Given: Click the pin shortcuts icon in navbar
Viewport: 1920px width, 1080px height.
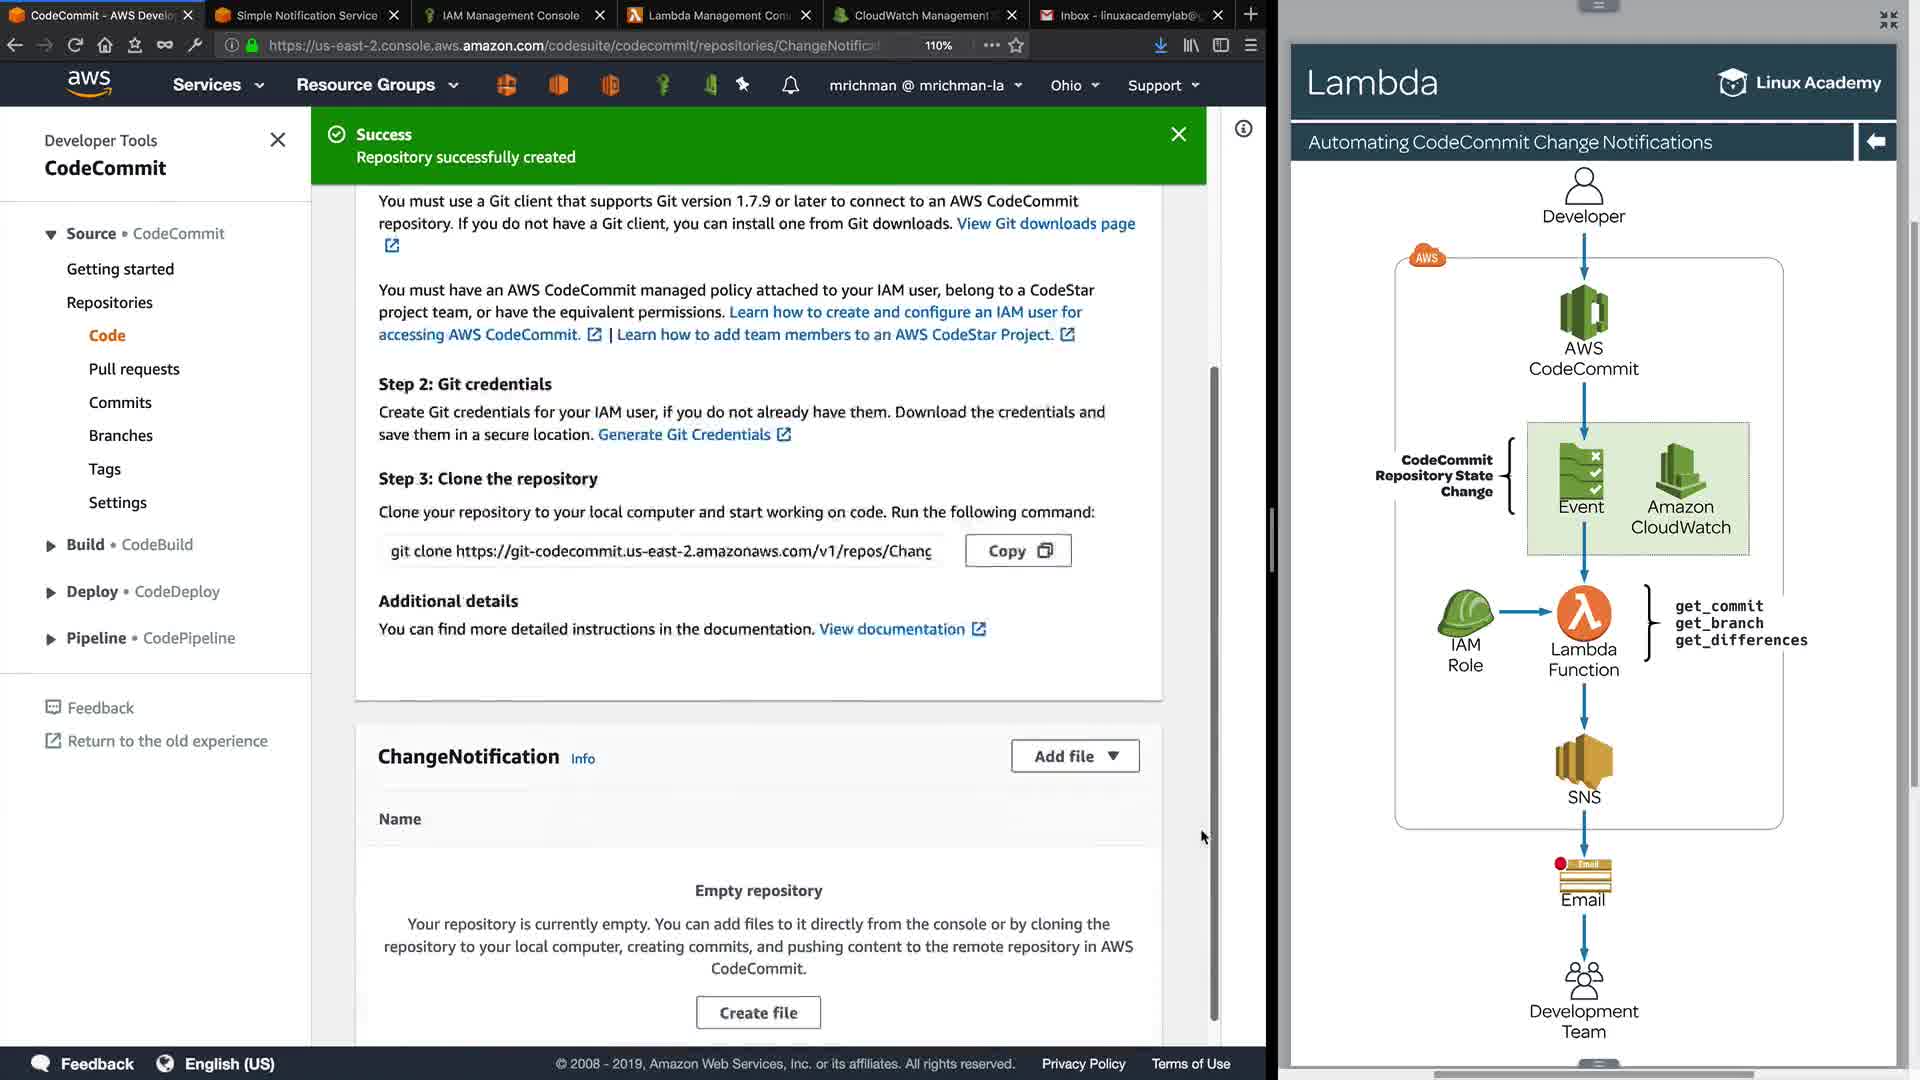Looking at the screenshot, I should point(743,85).
